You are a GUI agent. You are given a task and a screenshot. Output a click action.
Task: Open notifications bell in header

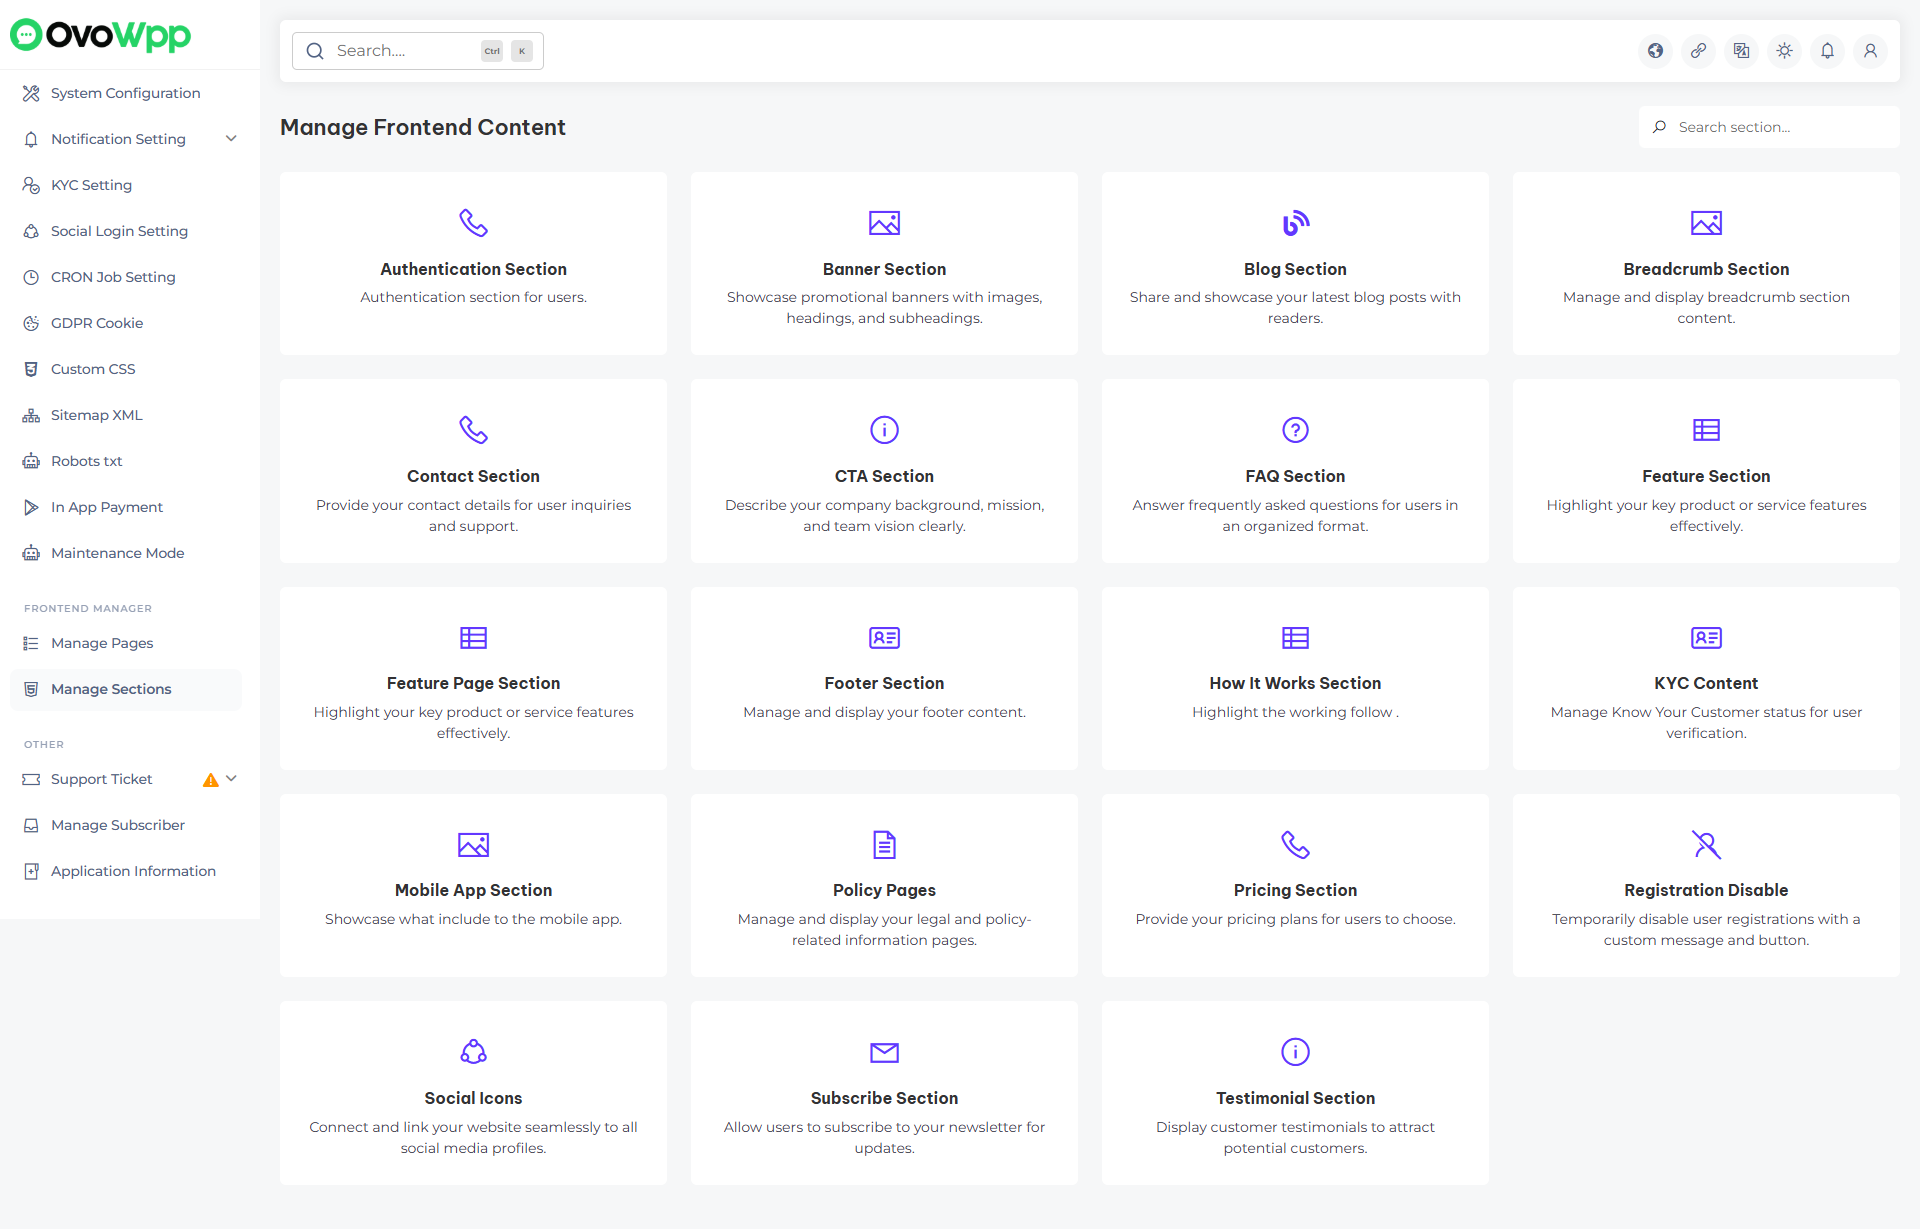tap(1828, 51)
